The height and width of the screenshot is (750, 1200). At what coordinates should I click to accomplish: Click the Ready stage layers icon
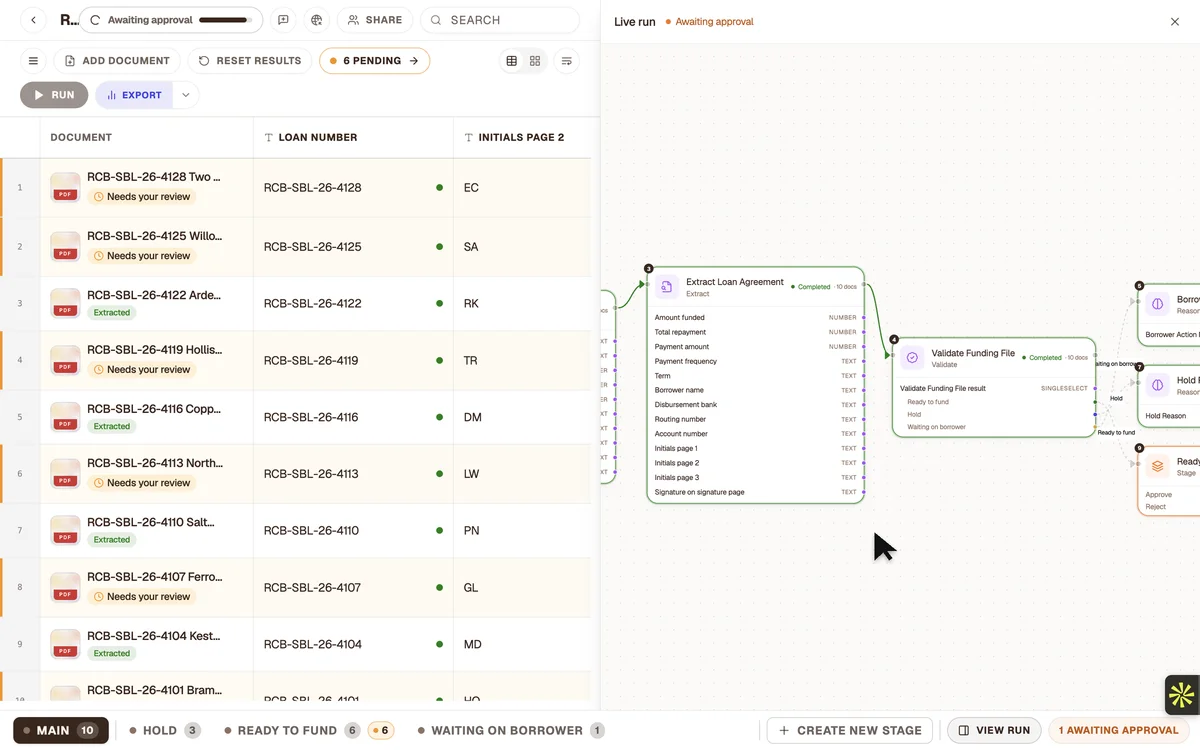(x=1158, y=466)
